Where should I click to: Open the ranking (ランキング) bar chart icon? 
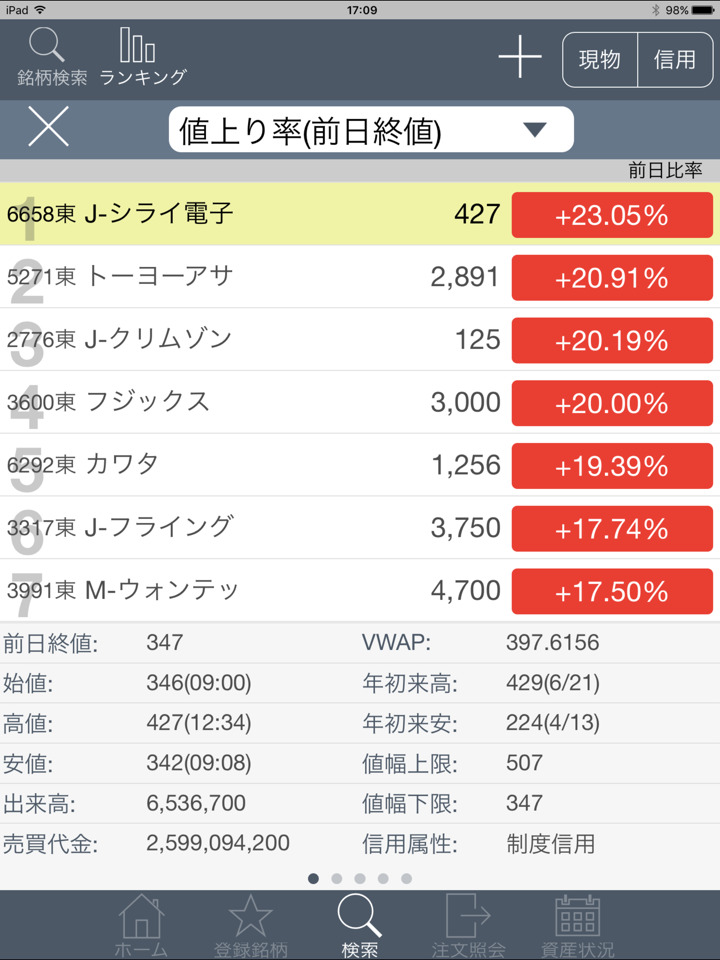(141, 56)
